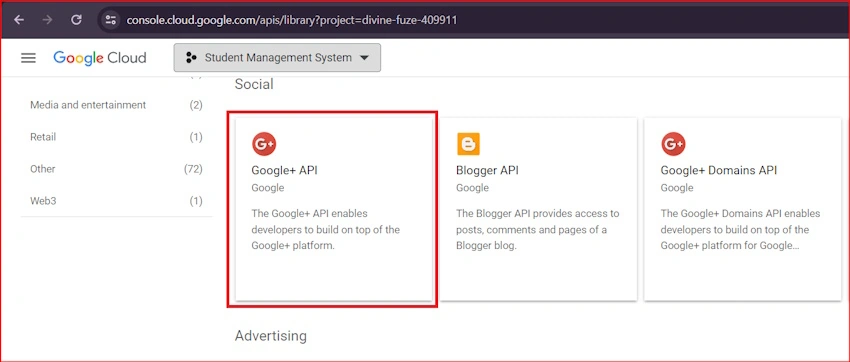850x362 pixels.
Task: Click the Google+ API card icon
Action: (x=264, y=144)
